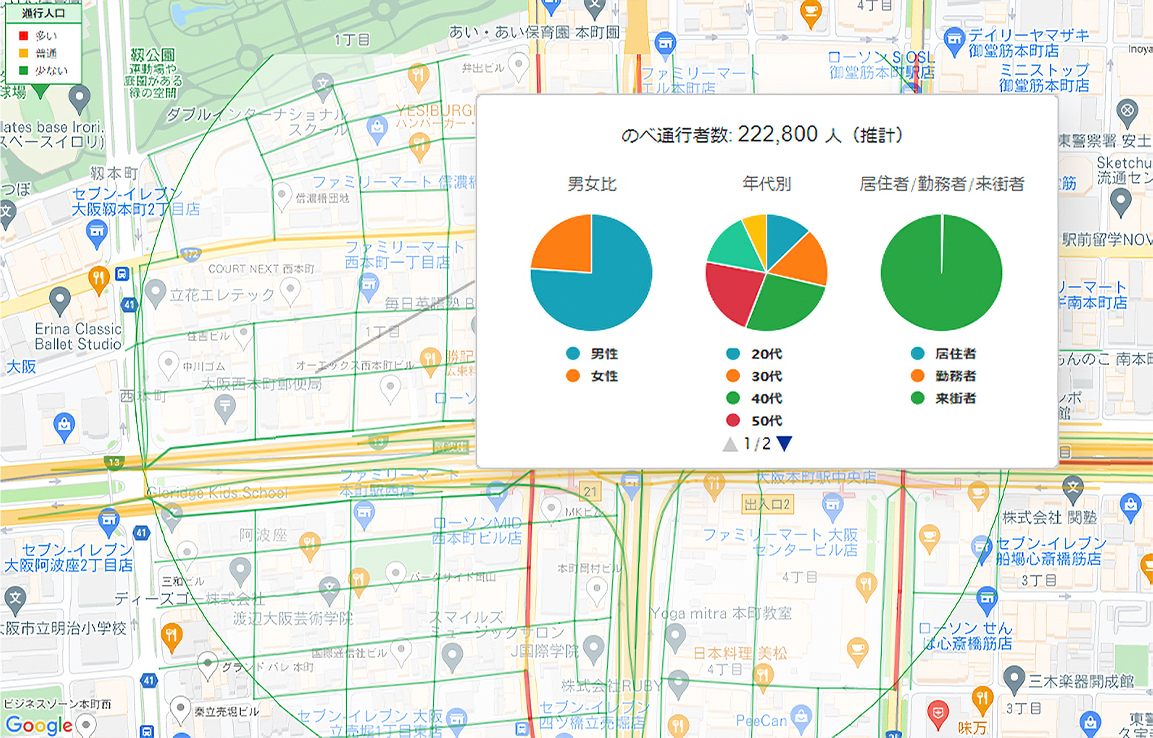Open the 勝吧 restaurant icon
1153x738 pixels.
430,359
